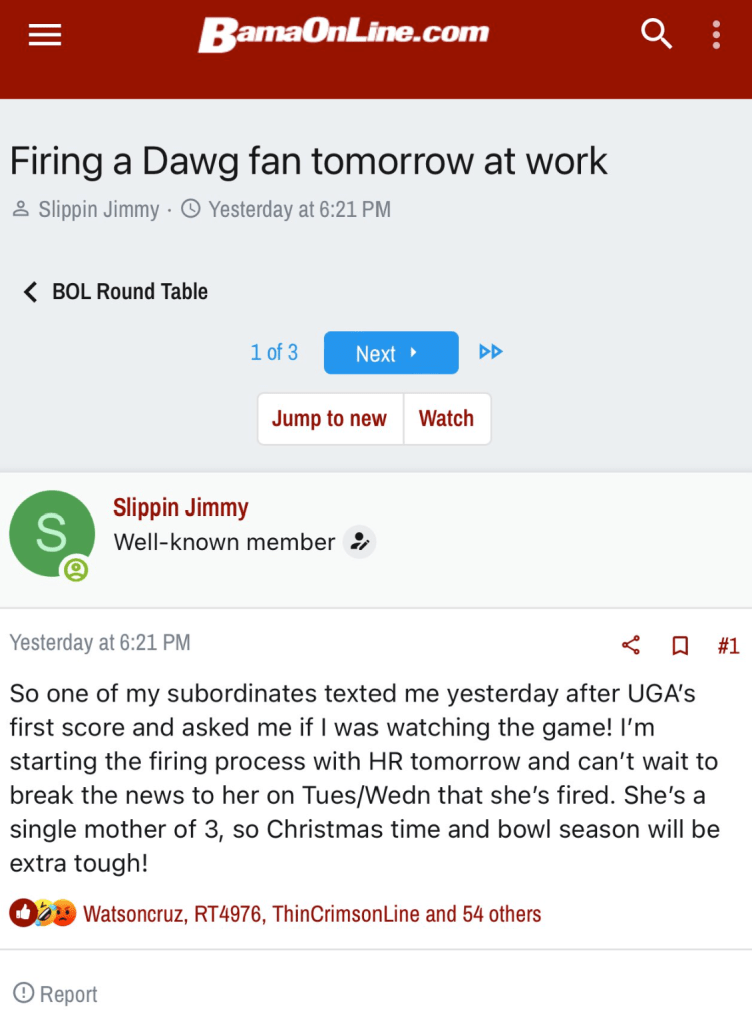
Task: Report this post
Action: pos(56,994)
